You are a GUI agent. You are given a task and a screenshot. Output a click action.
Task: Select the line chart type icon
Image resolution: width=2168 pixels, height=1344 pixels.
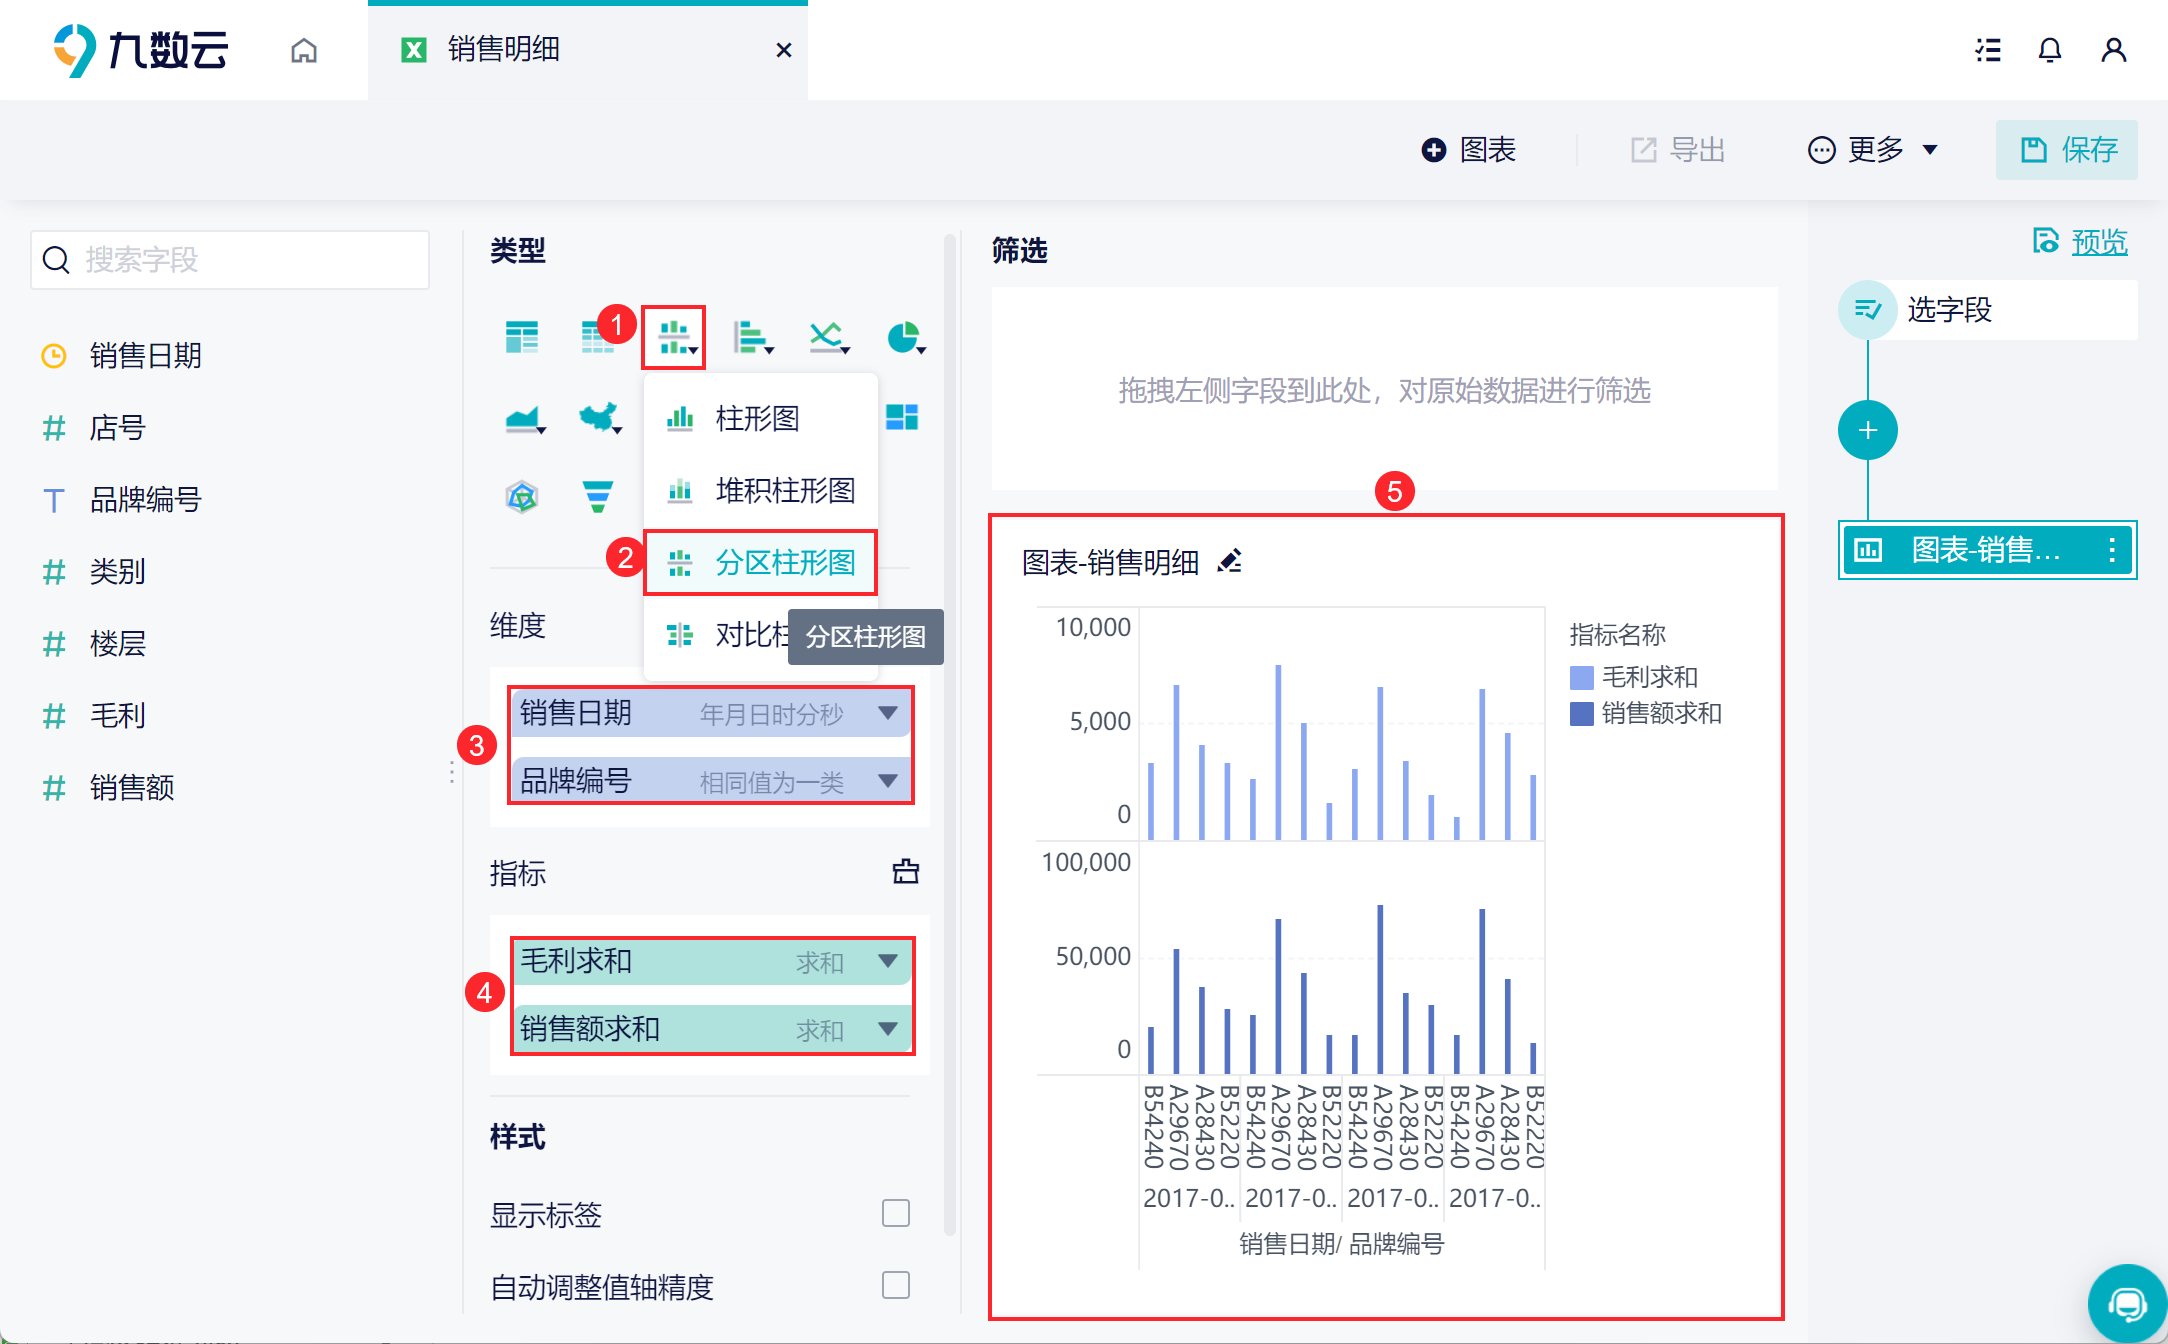click(828, 338)
